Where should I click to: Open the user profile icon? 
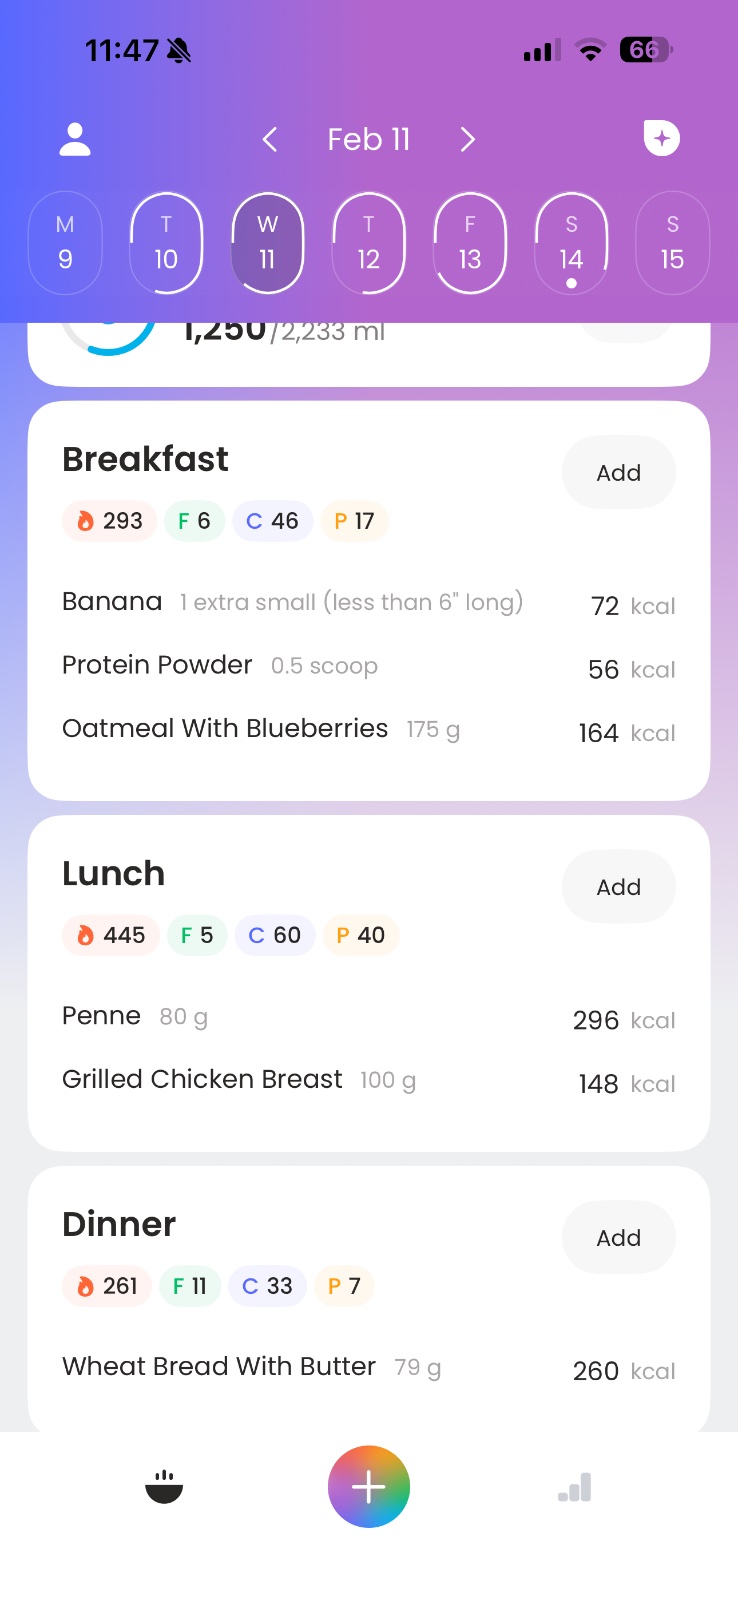[75, 139]
